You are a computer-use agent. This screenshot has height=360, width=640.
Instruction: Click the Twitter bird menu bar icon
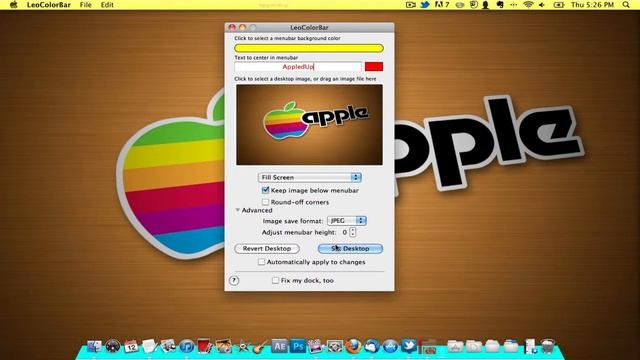pos(425,5)
